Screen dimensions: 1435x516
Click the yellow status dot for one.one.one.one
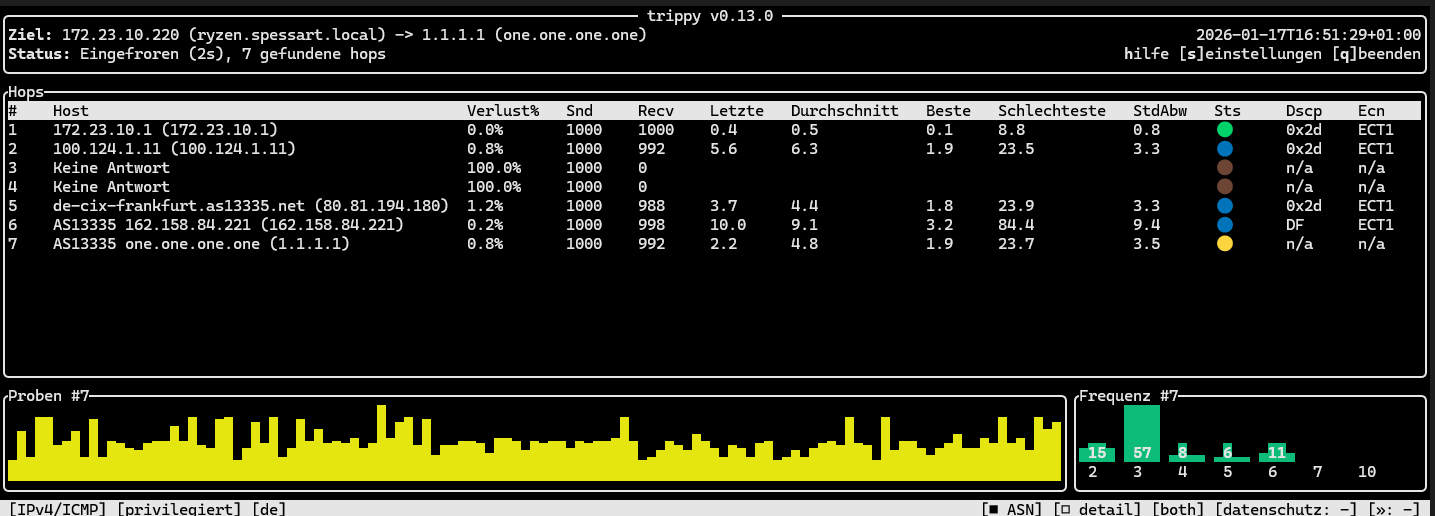pos(1225,243)
